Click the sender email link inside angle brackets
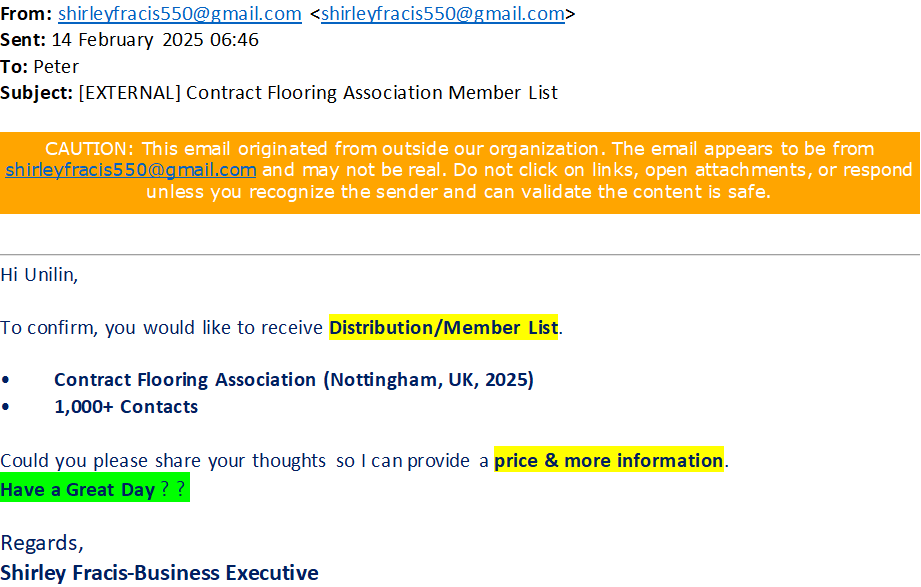 (x=443, y=14)
